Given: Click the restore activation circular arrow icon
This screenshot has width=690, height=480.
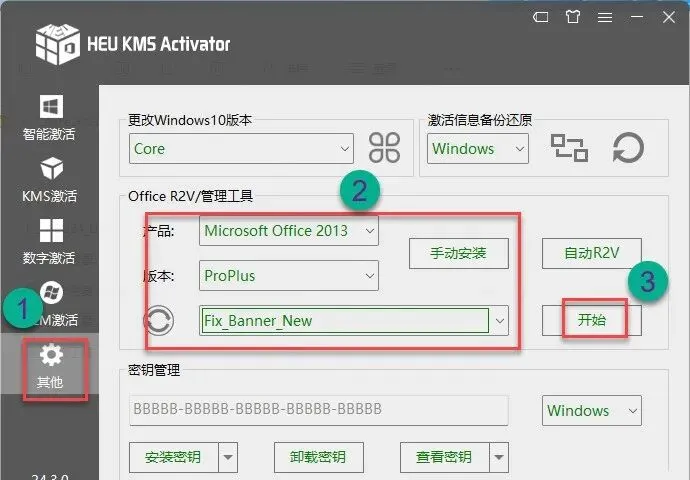Looking at the screenshot, I should pos(628,148).
